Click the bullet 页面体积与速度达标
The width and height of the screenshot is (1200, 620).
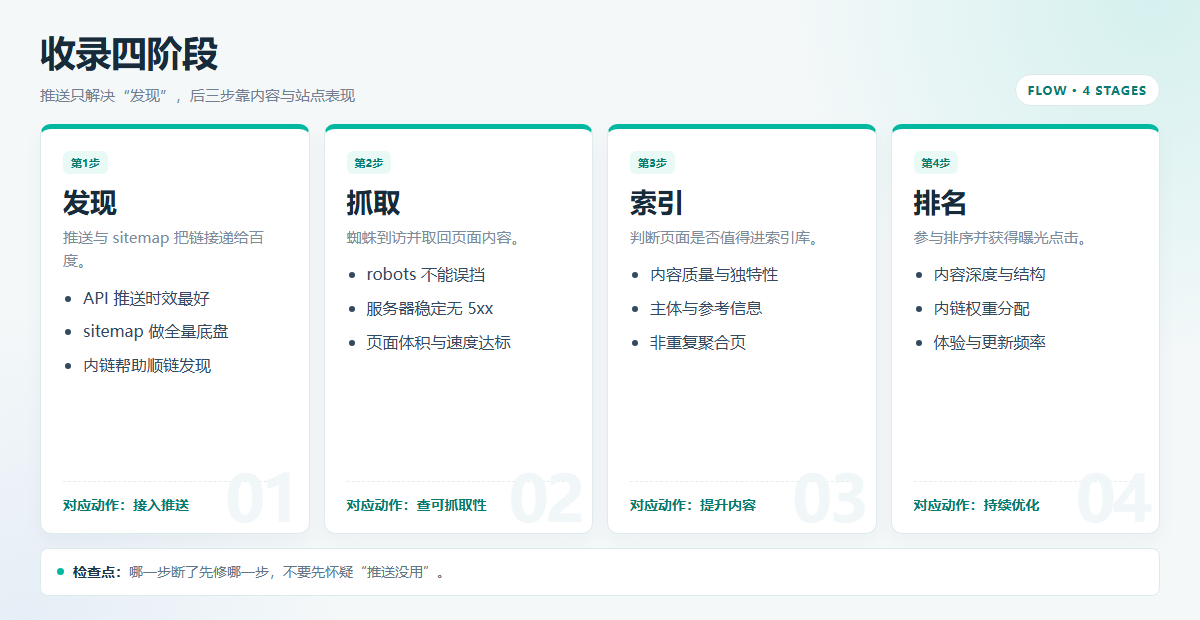click(x=439, y=342)
